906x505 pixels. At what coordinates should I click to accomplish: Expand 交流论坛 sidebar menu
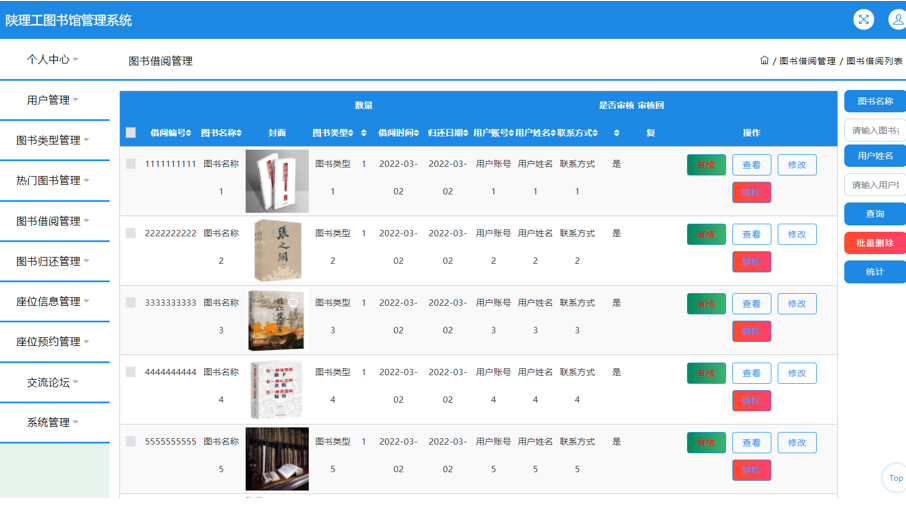coord(53,382)
